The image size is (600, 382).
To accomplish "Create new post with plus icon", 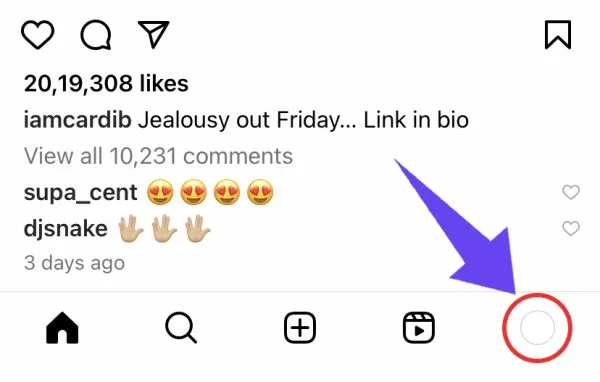I will (x=300, y=328).
